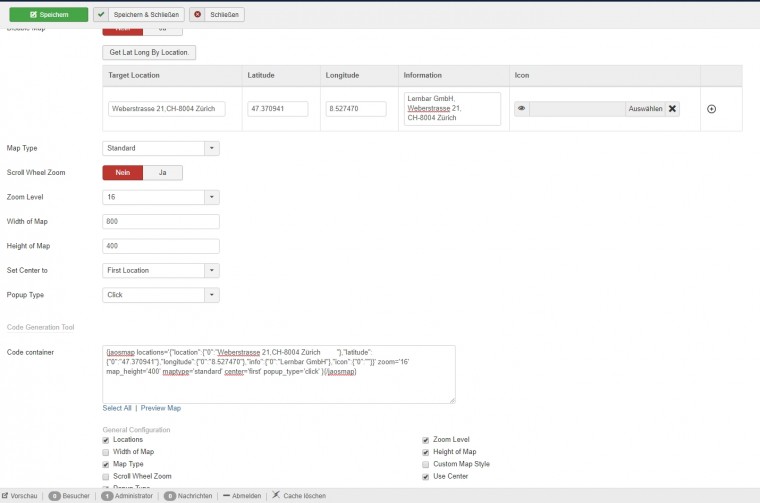Add a new location row with plus icon
760x503 pixels.
711,109
